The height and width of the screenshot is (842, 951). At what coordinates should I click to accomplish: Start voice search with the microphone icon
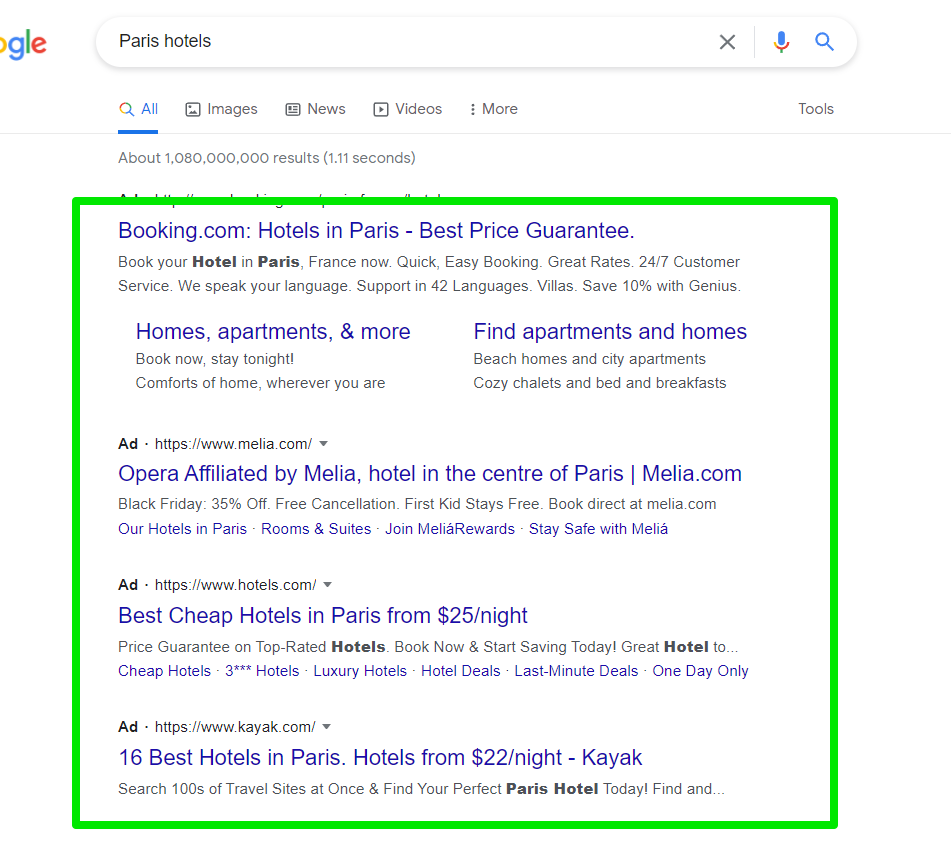(x=781, y=42)
